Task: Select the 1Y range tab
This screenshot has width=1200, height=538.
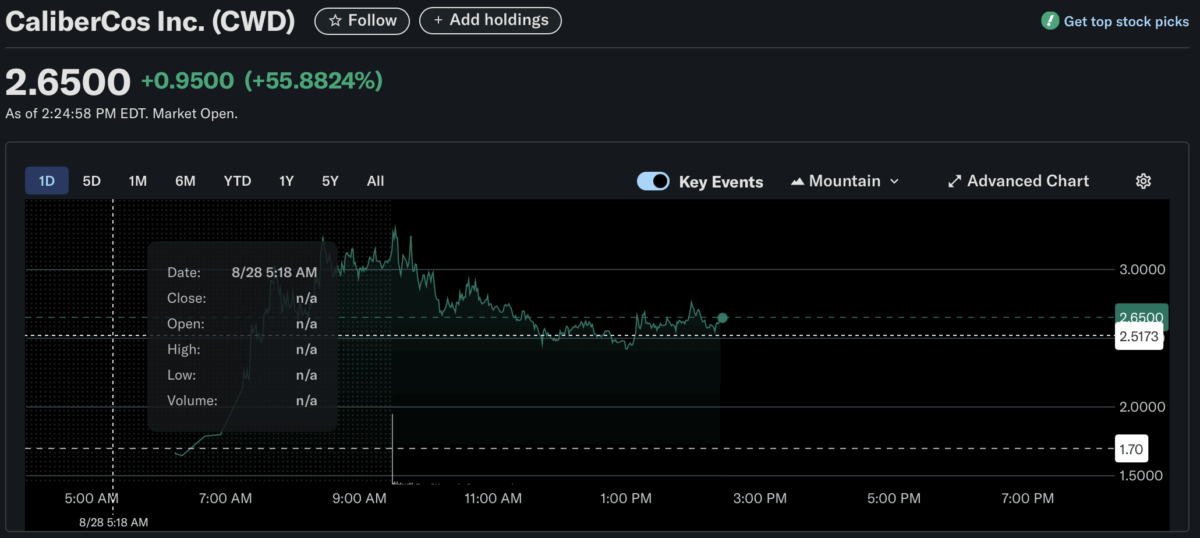Action: 287,181
